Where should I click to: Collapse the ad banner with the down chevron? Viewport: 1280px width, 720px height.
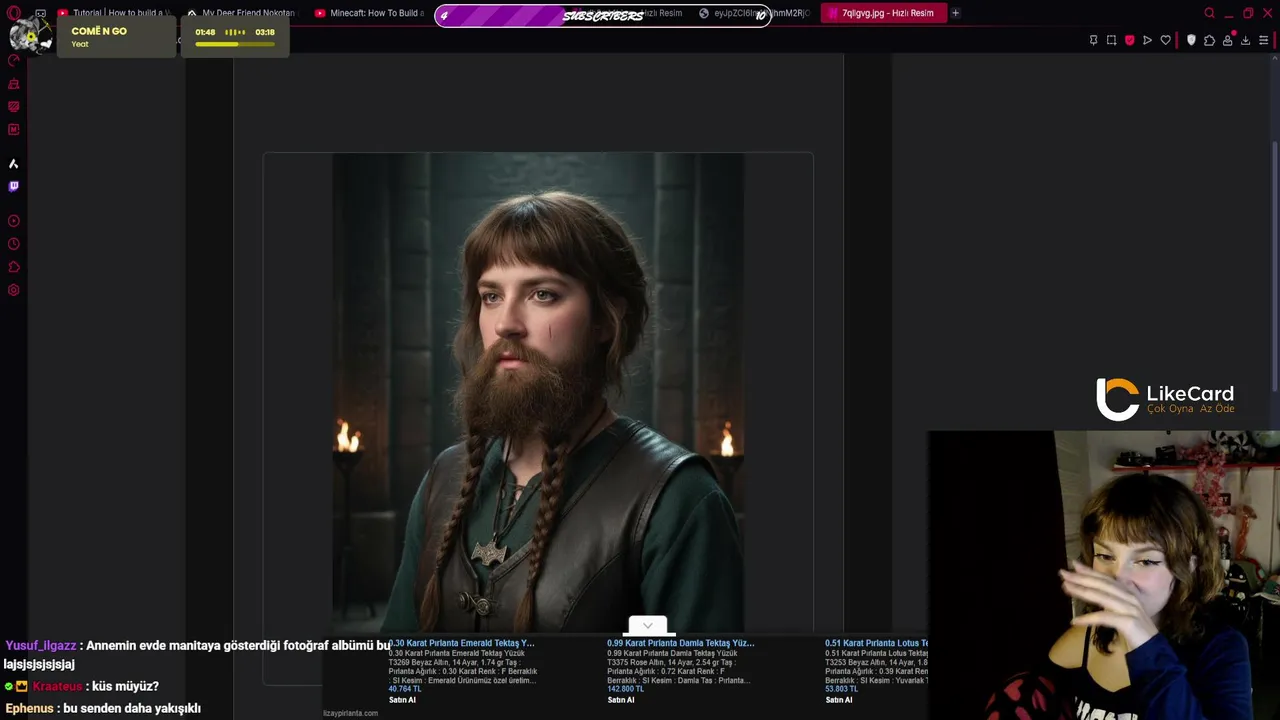click(647, 626)
